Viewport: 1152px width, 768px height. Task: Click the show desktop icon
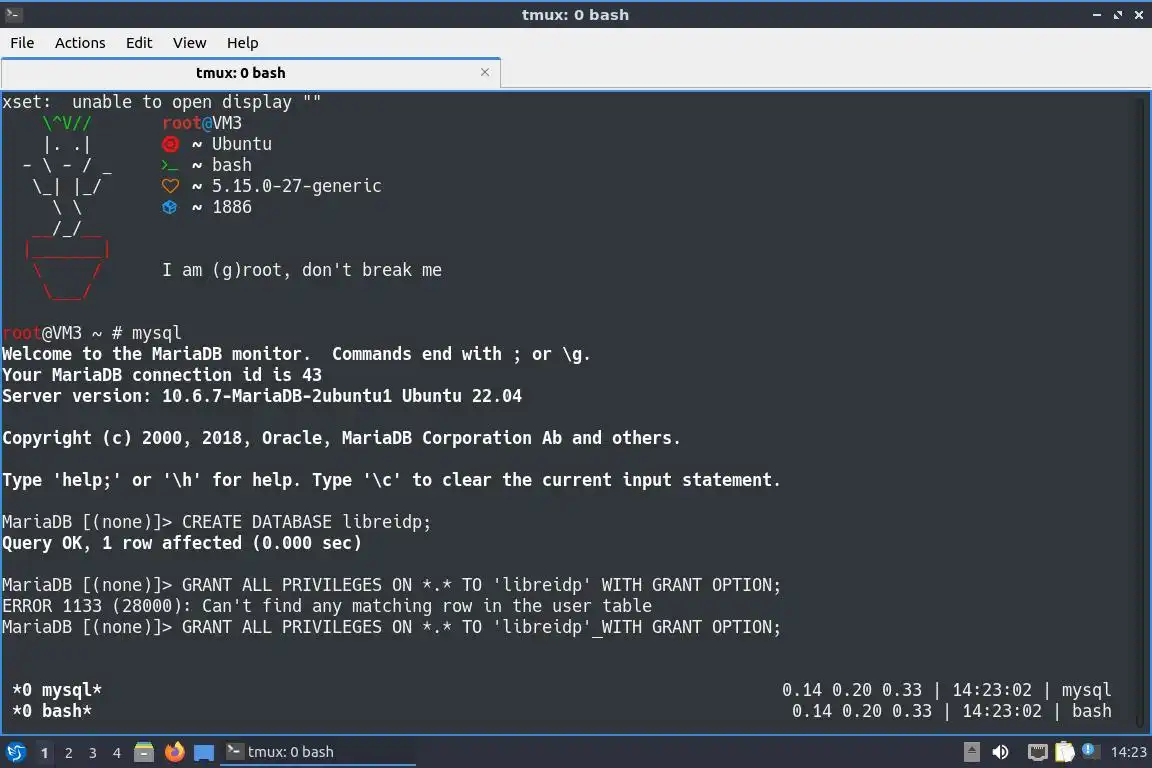click(204, 753)
